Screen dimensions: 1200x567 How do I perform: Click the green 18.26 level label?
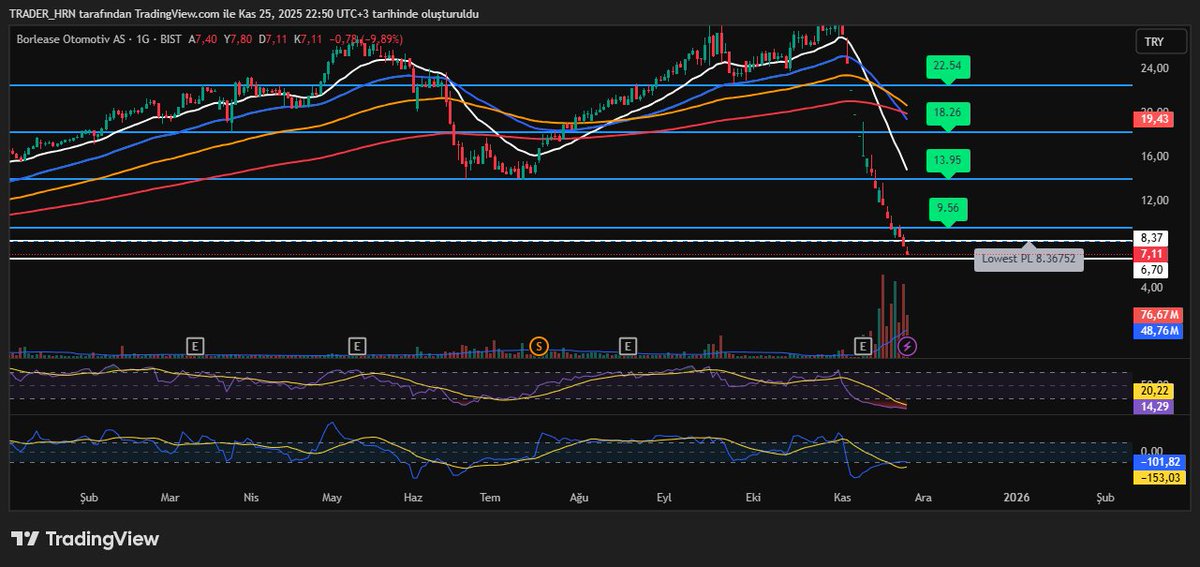(x=946, y=113)
